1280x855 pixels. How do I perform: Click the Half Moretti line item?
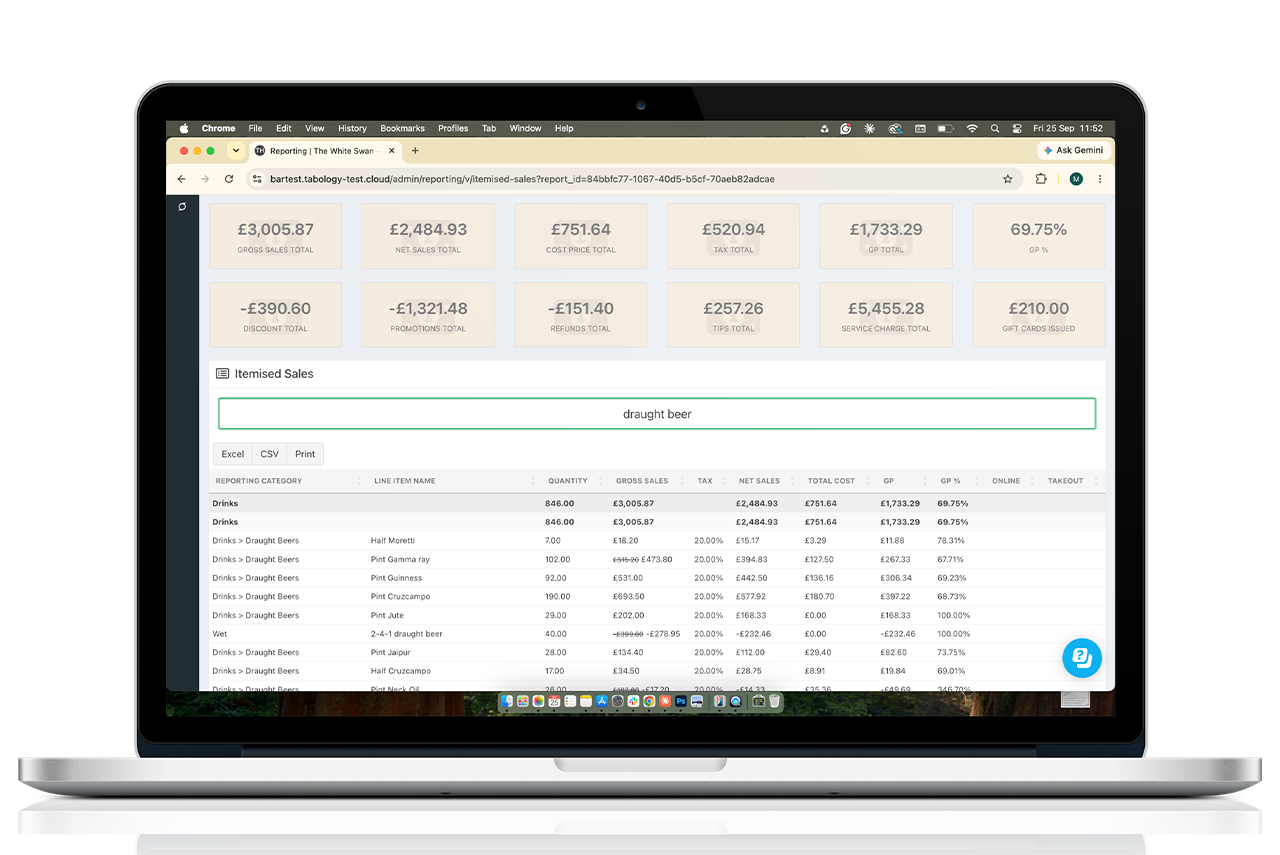392,541
